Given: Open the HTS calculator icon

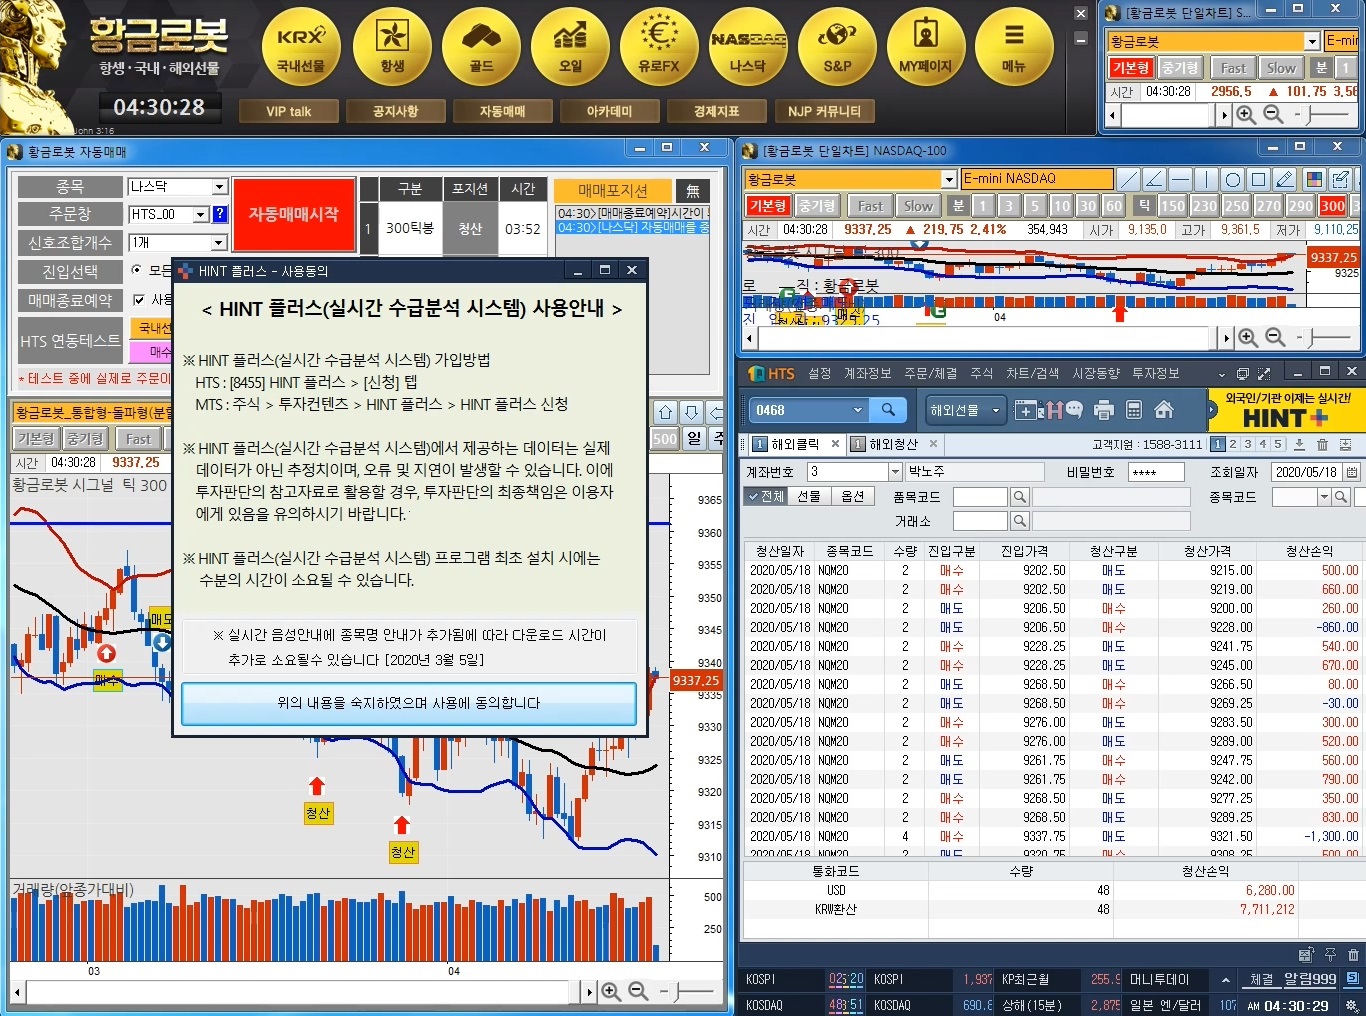Looking at the screenshot, I should (x=1134, y=410).
